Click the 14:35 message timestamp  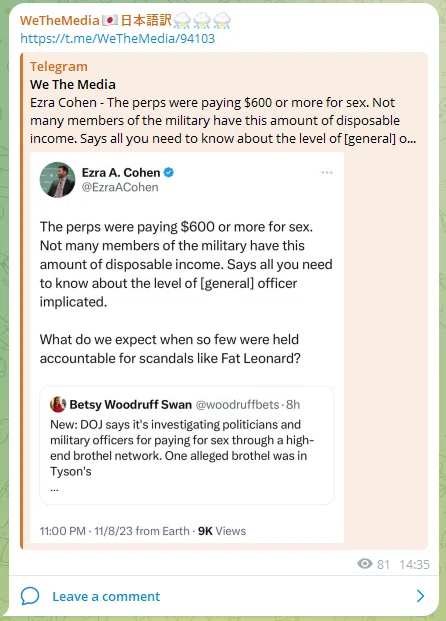click(414, 564)
